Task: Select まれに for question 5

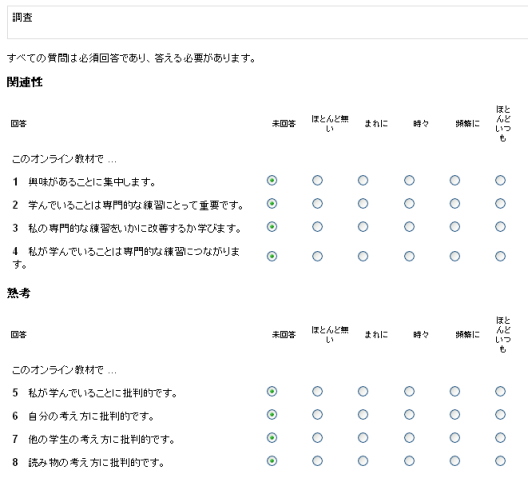Action: click(363, 391)
